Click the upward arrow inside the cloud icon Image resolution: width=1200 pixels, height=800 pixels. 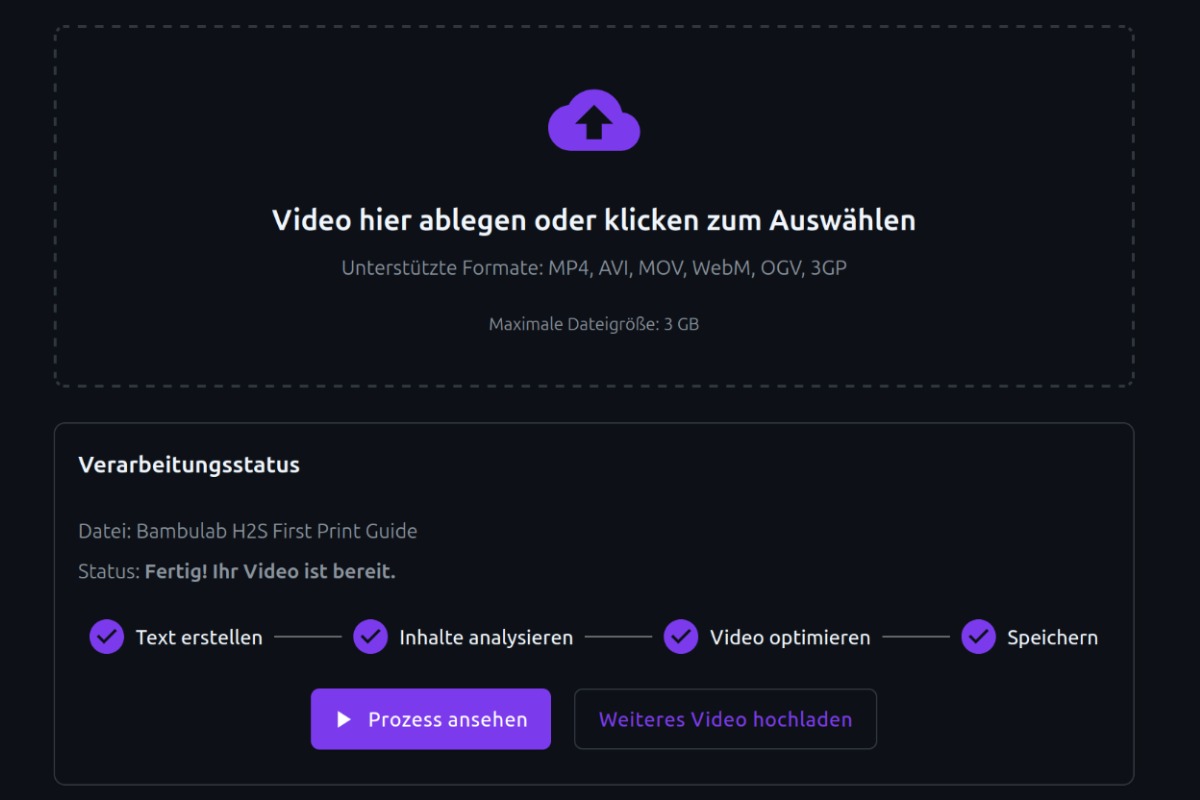[594, 122]
